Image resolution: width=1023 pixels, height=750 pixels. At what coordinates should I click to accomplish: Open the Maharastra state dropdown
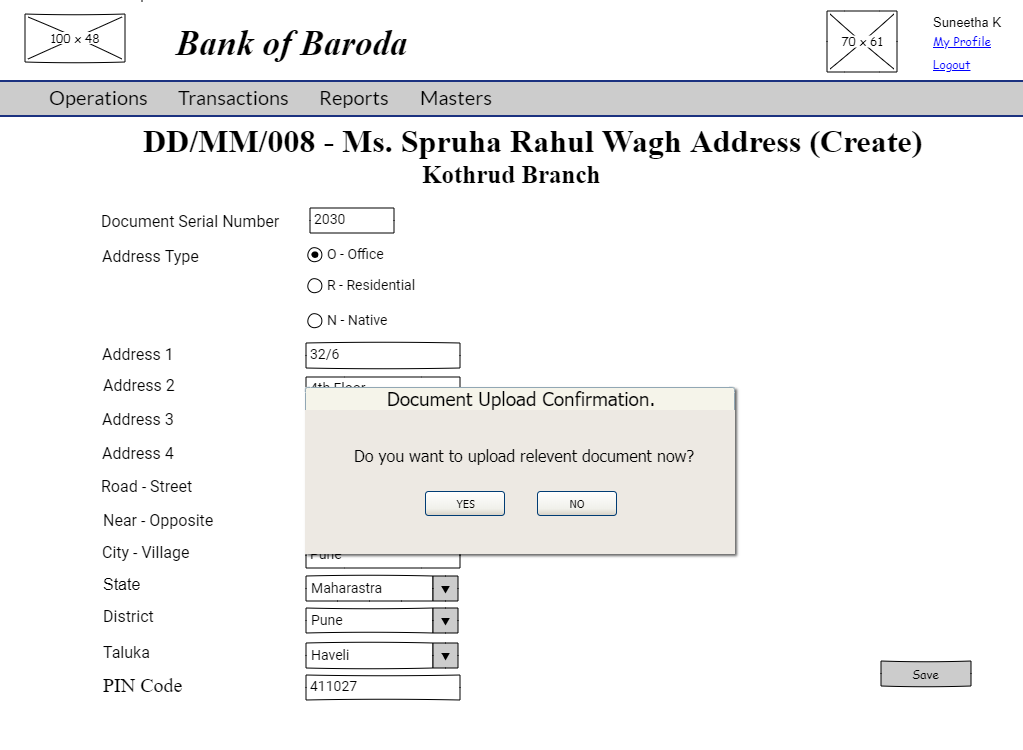pyautogui.click(x=444, y=588)
